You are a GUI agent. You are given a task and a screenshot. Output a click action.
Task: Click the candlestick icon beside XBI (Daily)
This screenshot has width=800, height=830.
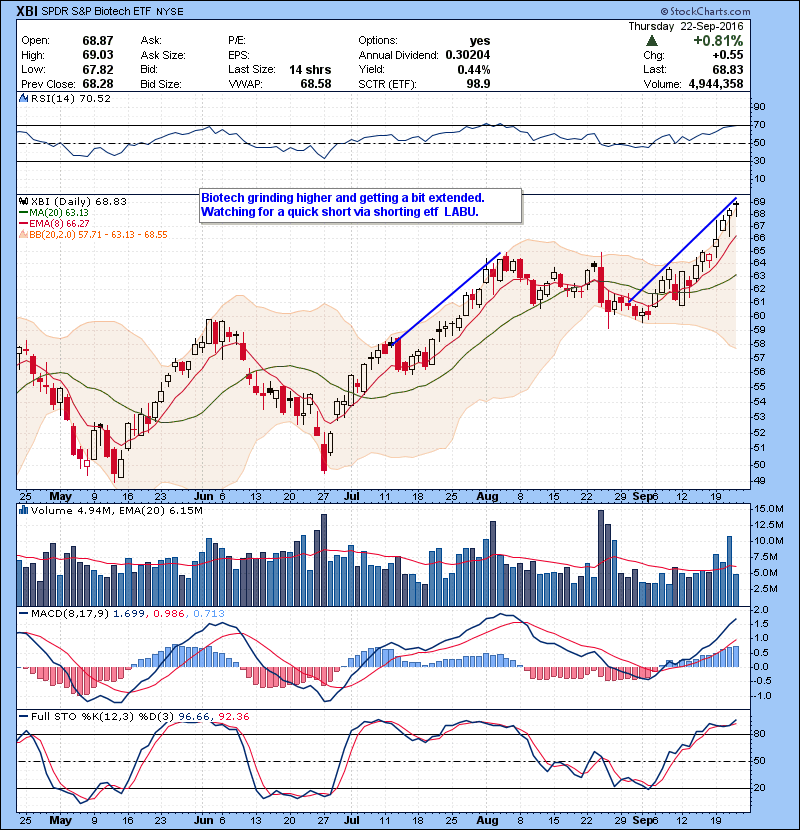pyautogui.click(x=23, y=201)
